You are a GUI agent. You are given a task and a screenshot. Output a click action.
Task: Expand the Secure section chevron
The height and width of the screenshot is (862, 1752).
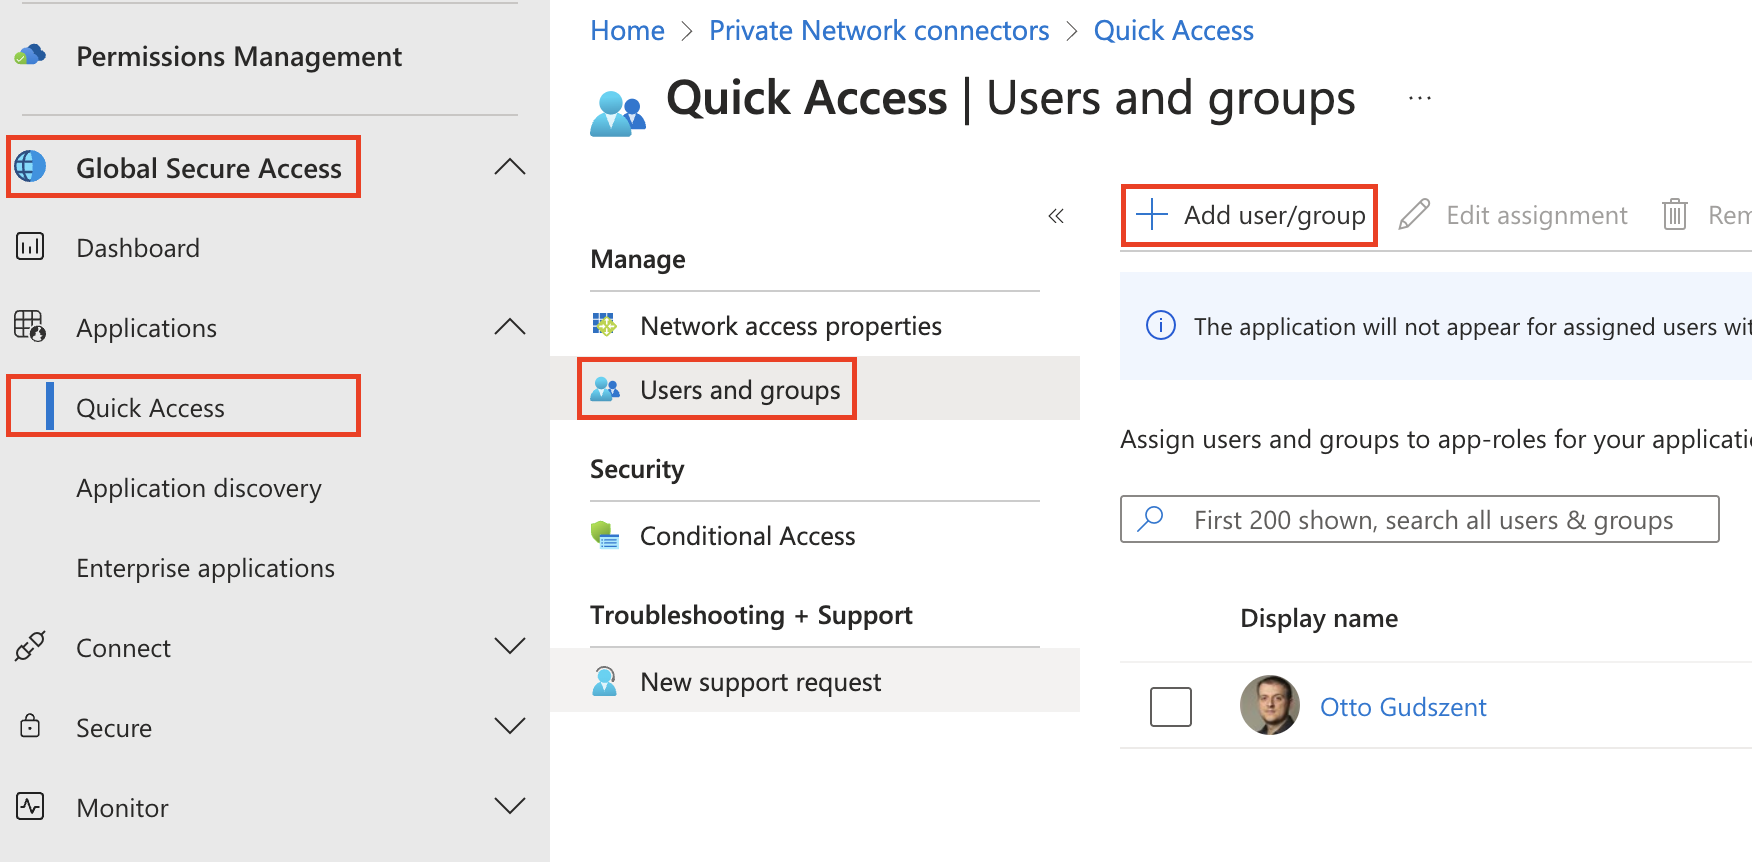point(510,726)
